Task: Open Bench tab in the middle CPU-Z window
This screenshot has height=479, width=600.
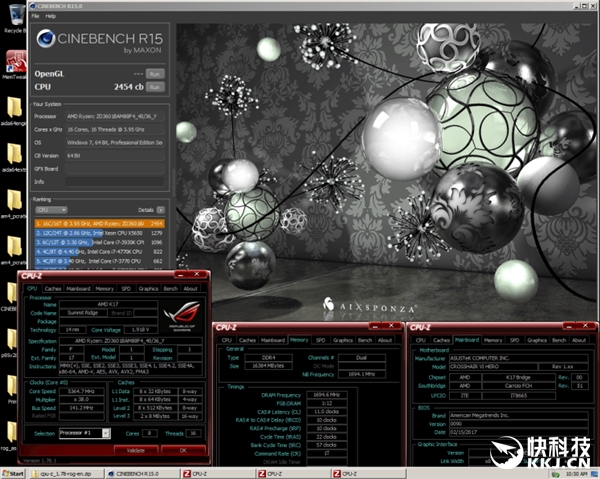Action: click(x=365, y=340)
